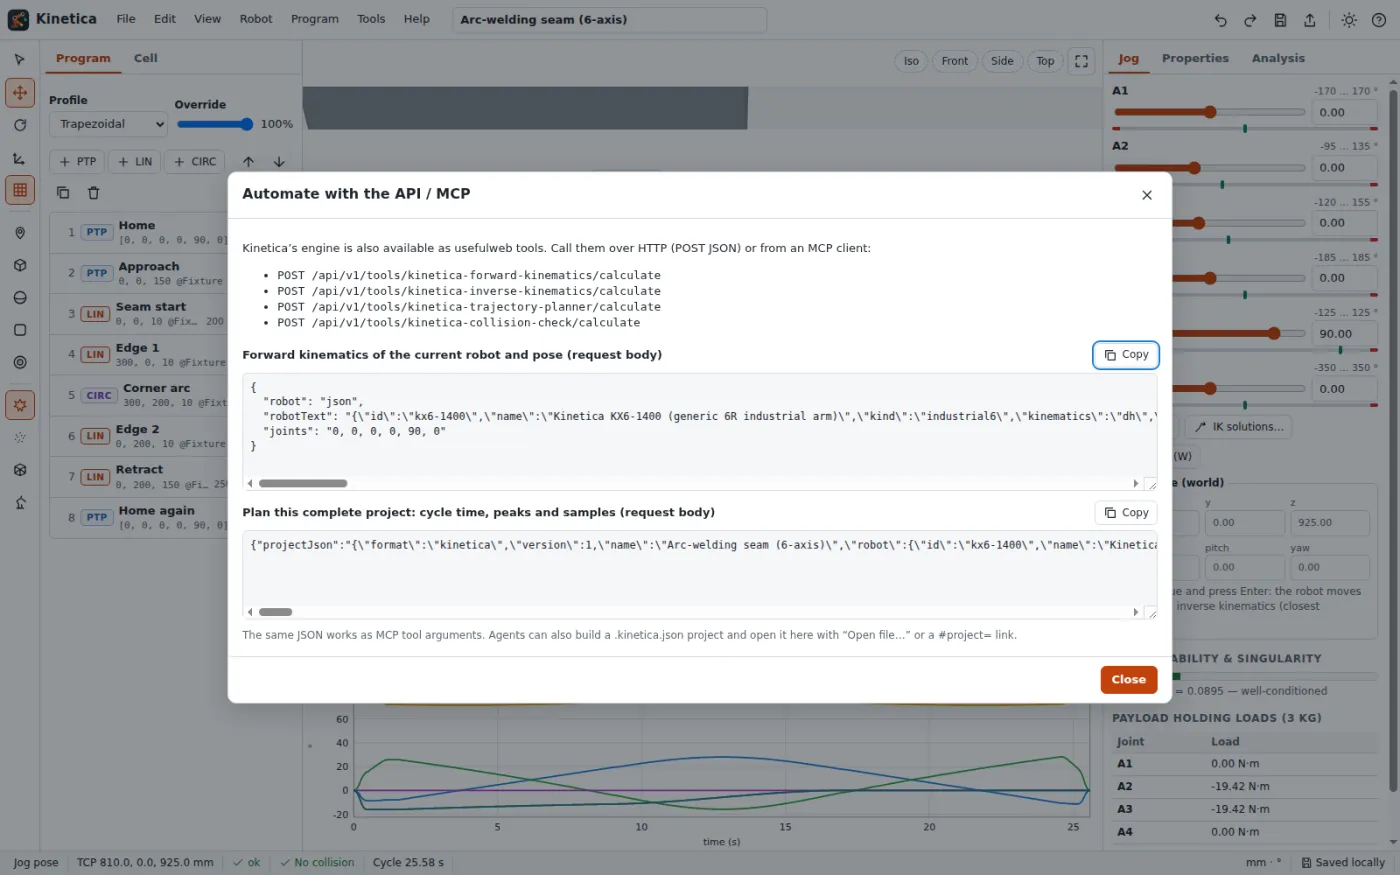Click the joint value field showing 90.00
This screenshot has height=875, width=1400.
pyautogui.click(x=1343, y=334)
